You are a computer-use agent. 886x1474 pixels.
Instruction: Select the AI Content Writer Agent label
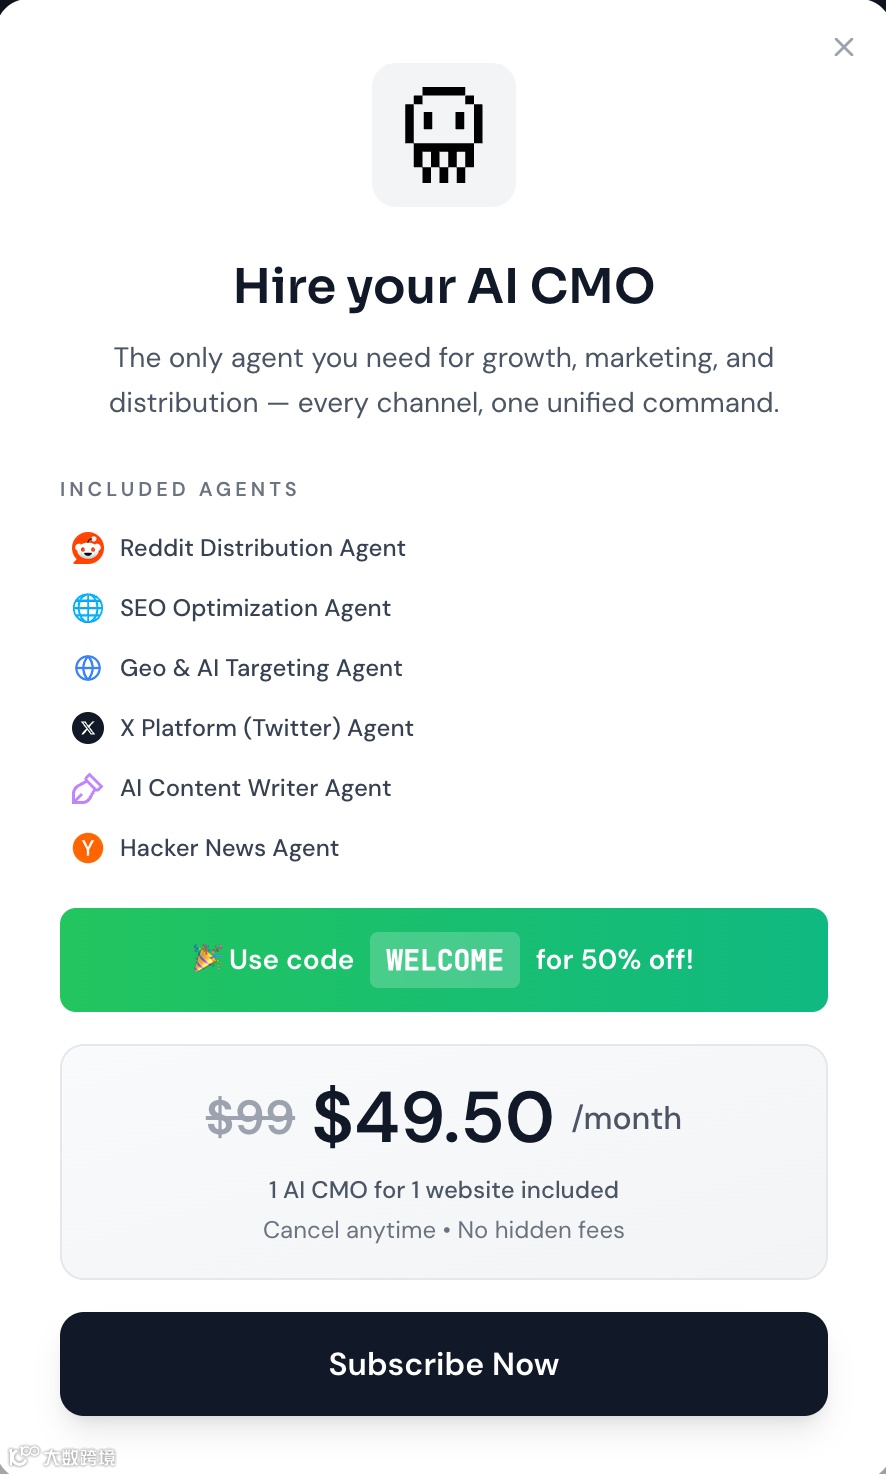(255, 788)
